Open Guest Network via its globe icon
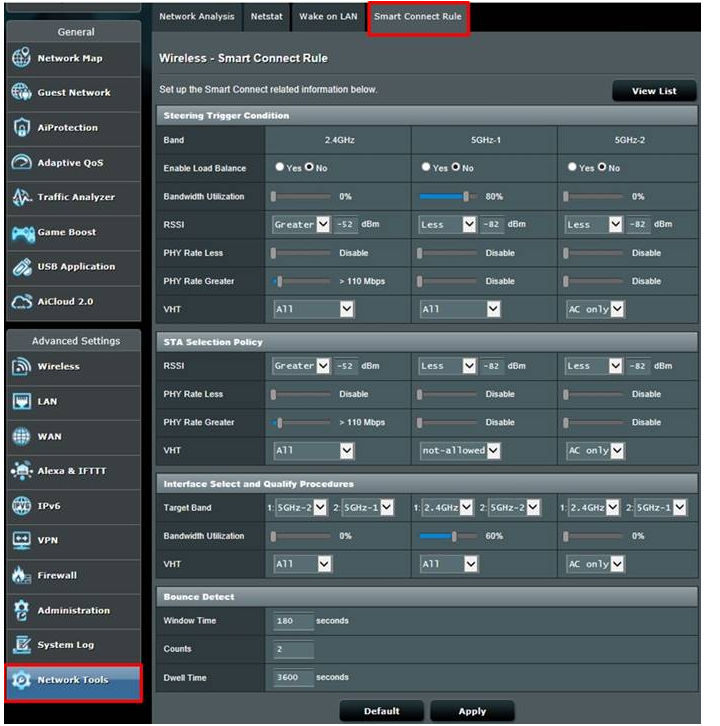This screenshot has height=726, width=720. 21,92
